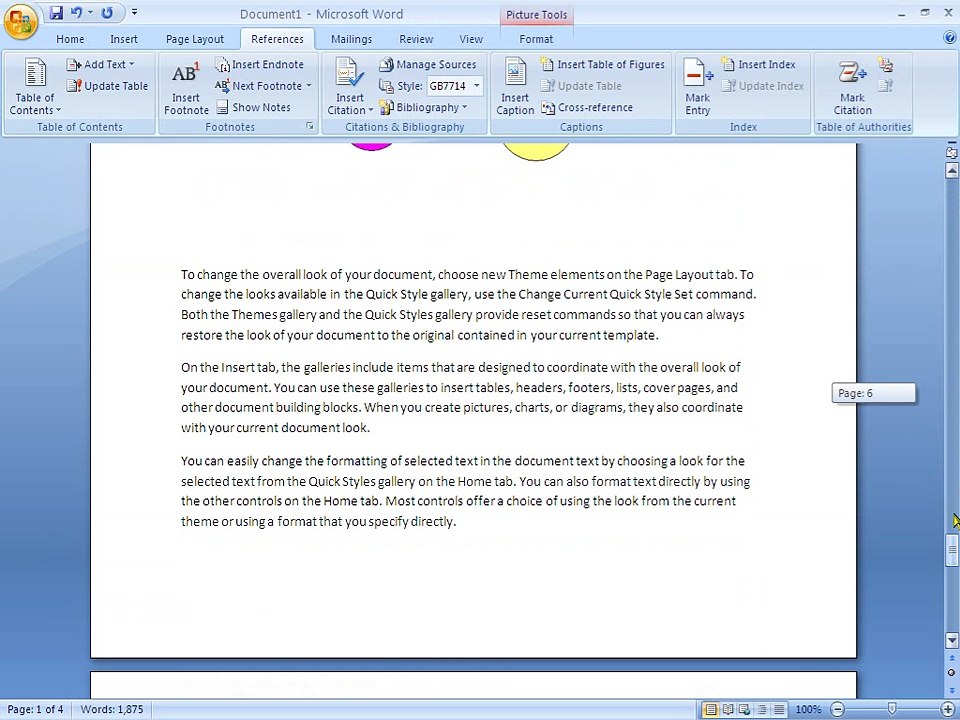
Task: Click the Next Footnote button
Action: (258, 86)
